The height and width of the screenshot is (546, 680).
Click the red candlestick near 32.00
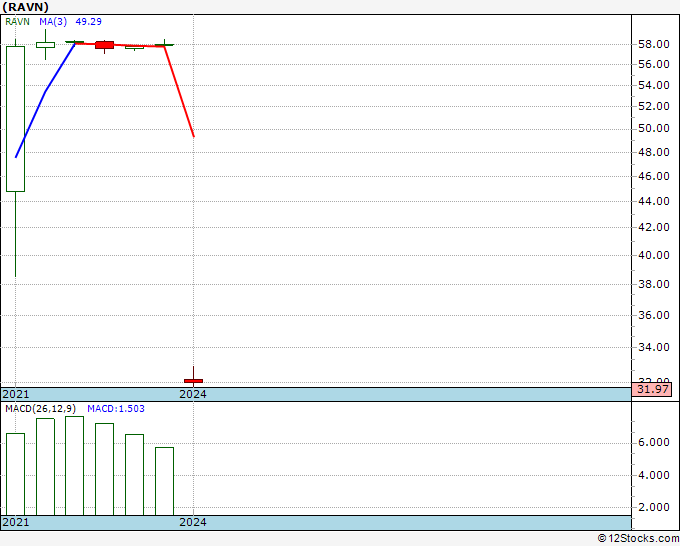pyautogui.click(x=193, y=381)
